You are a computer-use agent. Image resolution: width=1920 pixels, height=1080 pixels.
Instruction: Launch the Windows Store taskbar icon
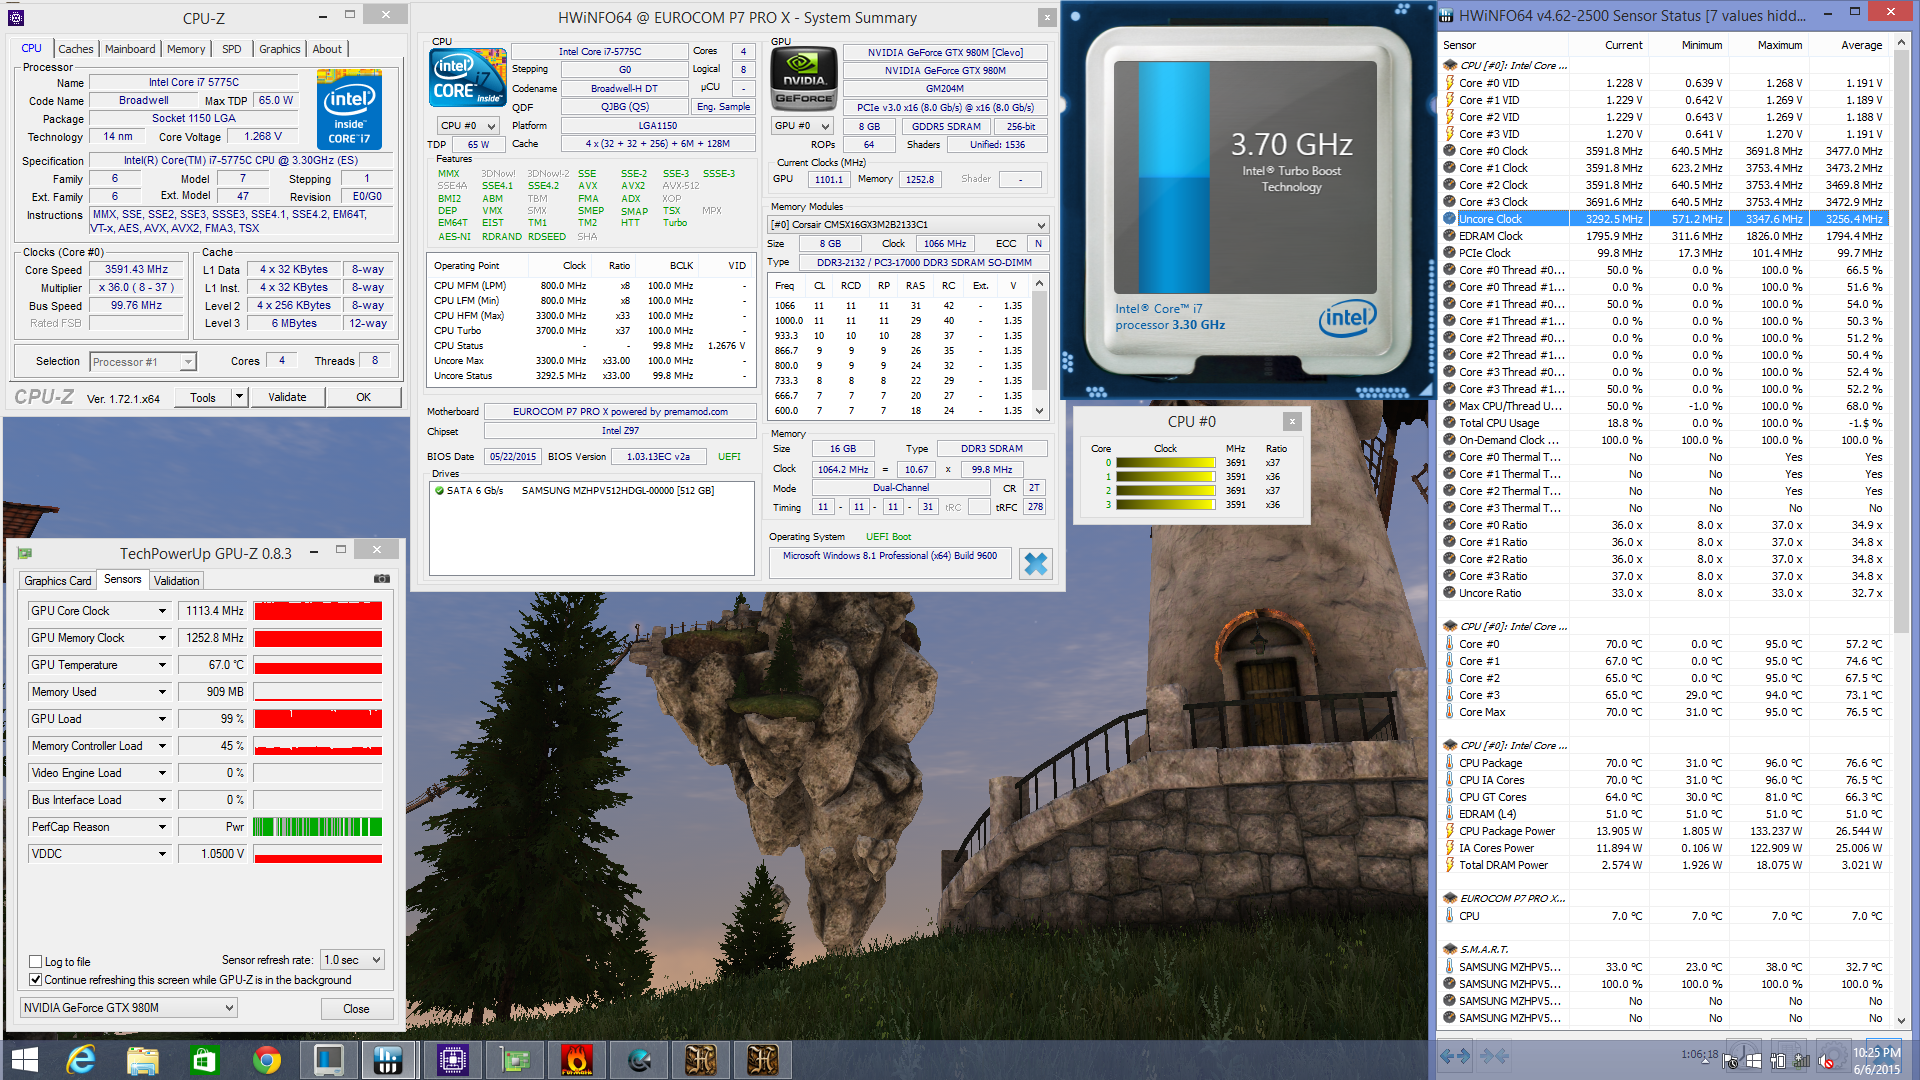click(x=204, y=1059)
